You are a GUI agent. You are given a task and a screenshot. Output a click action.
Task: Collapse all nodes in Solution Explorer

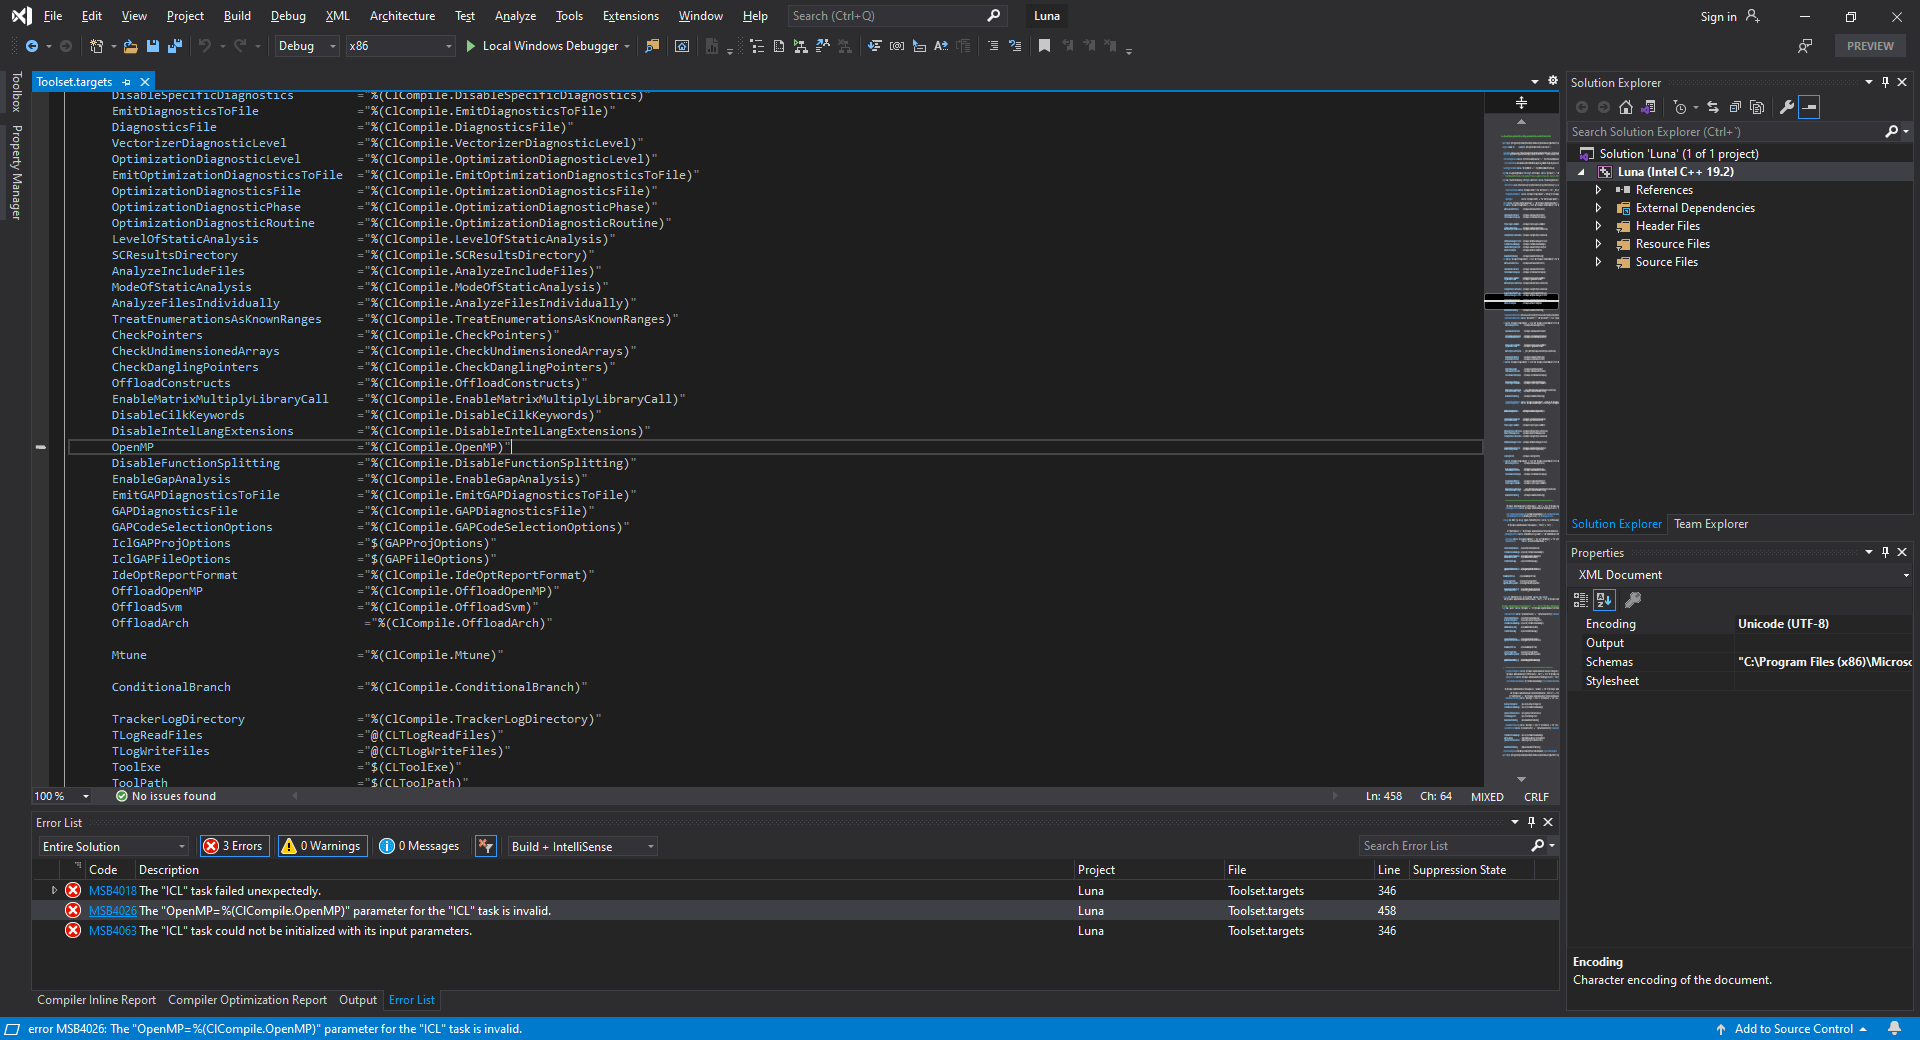pyautogui.click(x=1736, y=107)
